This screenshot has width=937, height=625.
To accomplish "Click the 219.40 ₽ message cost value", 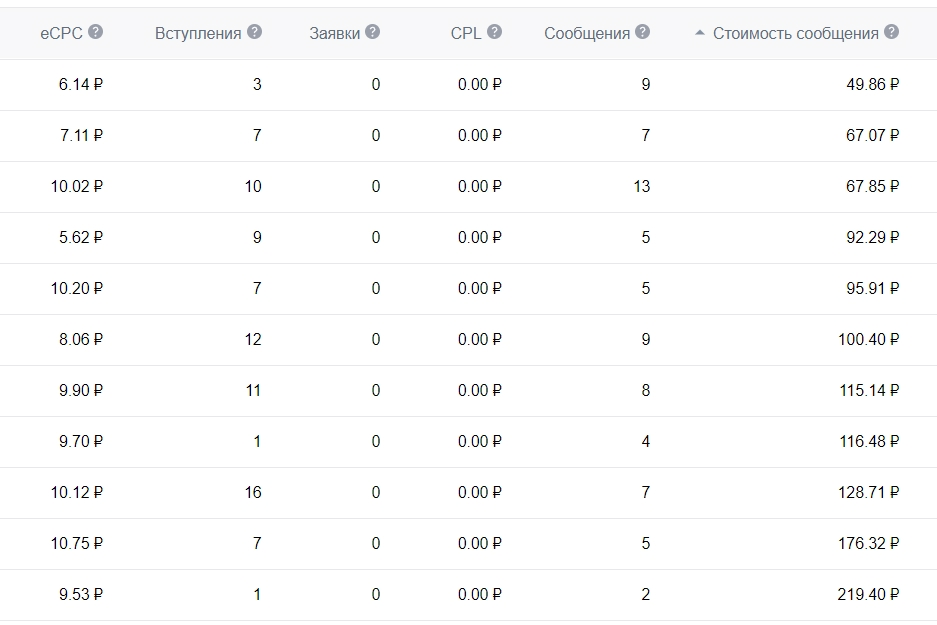I will [868, 595].
